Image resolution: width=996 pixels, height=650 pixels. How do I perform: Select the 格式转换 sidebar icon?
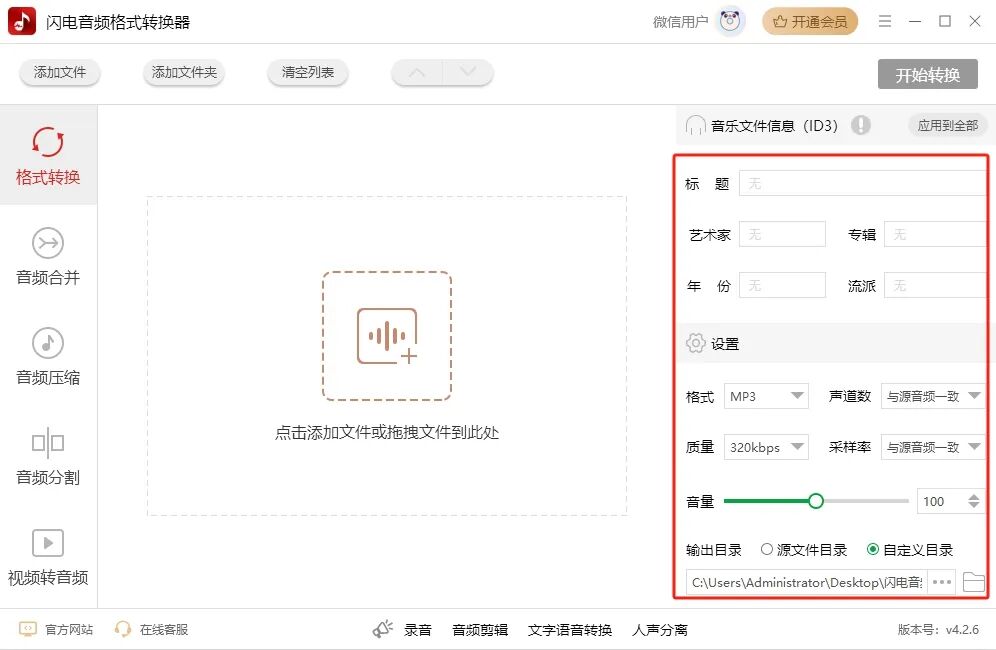pyautogui.click(x=48, y=142)
